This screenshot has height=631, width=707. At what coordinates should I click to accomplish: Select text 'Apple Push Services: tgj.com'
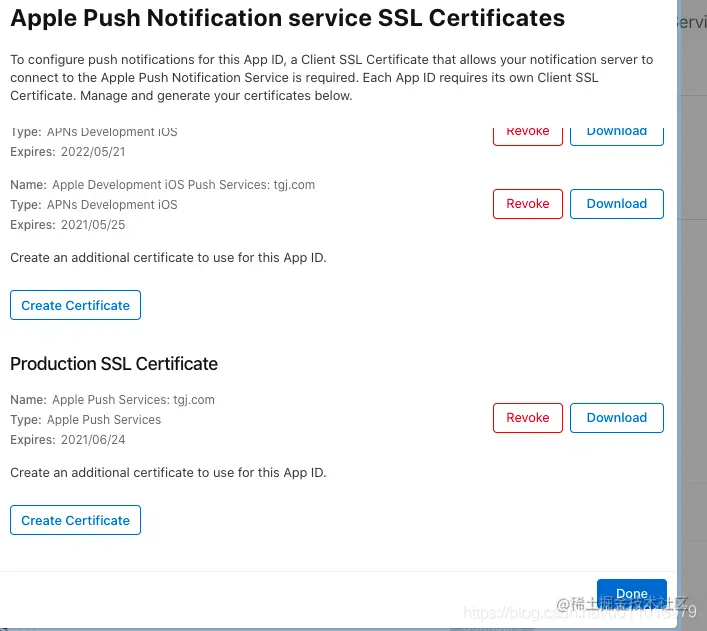(x=133, y=400)
